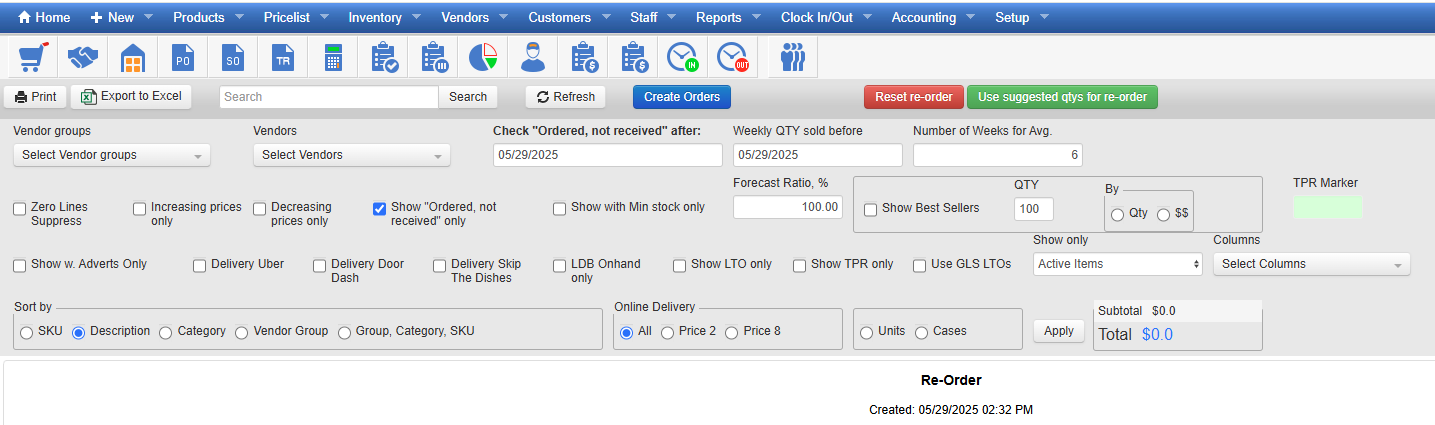The width and height of the screenshot is (1435, 425).
Task: Refresh the re-order list
Action: point(566,97)
